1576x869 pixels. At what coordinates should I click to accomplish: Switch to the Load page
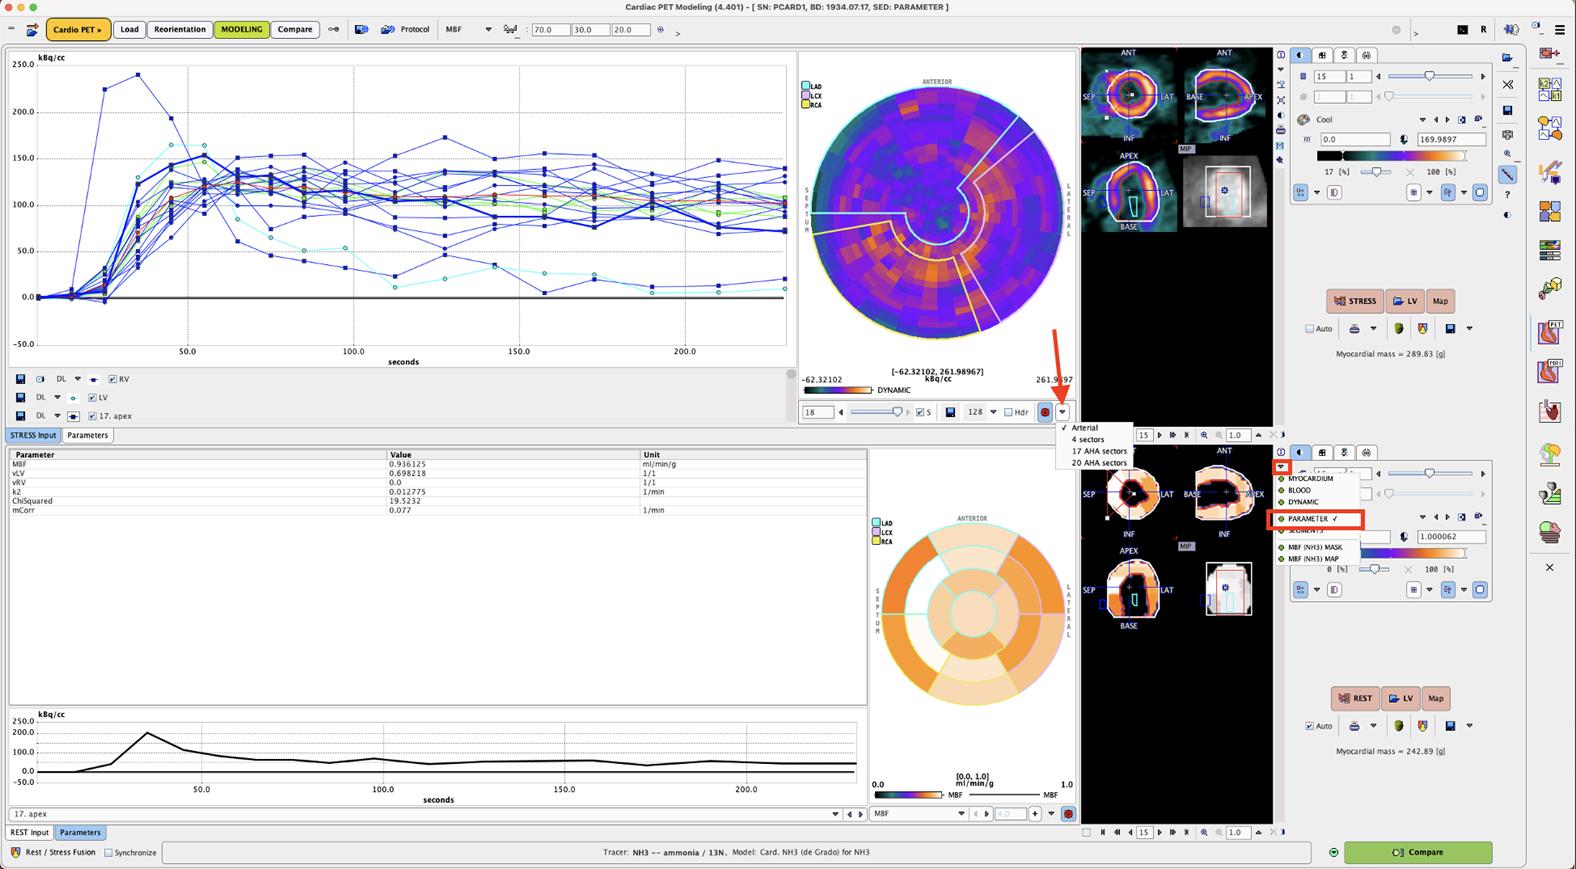130,30
